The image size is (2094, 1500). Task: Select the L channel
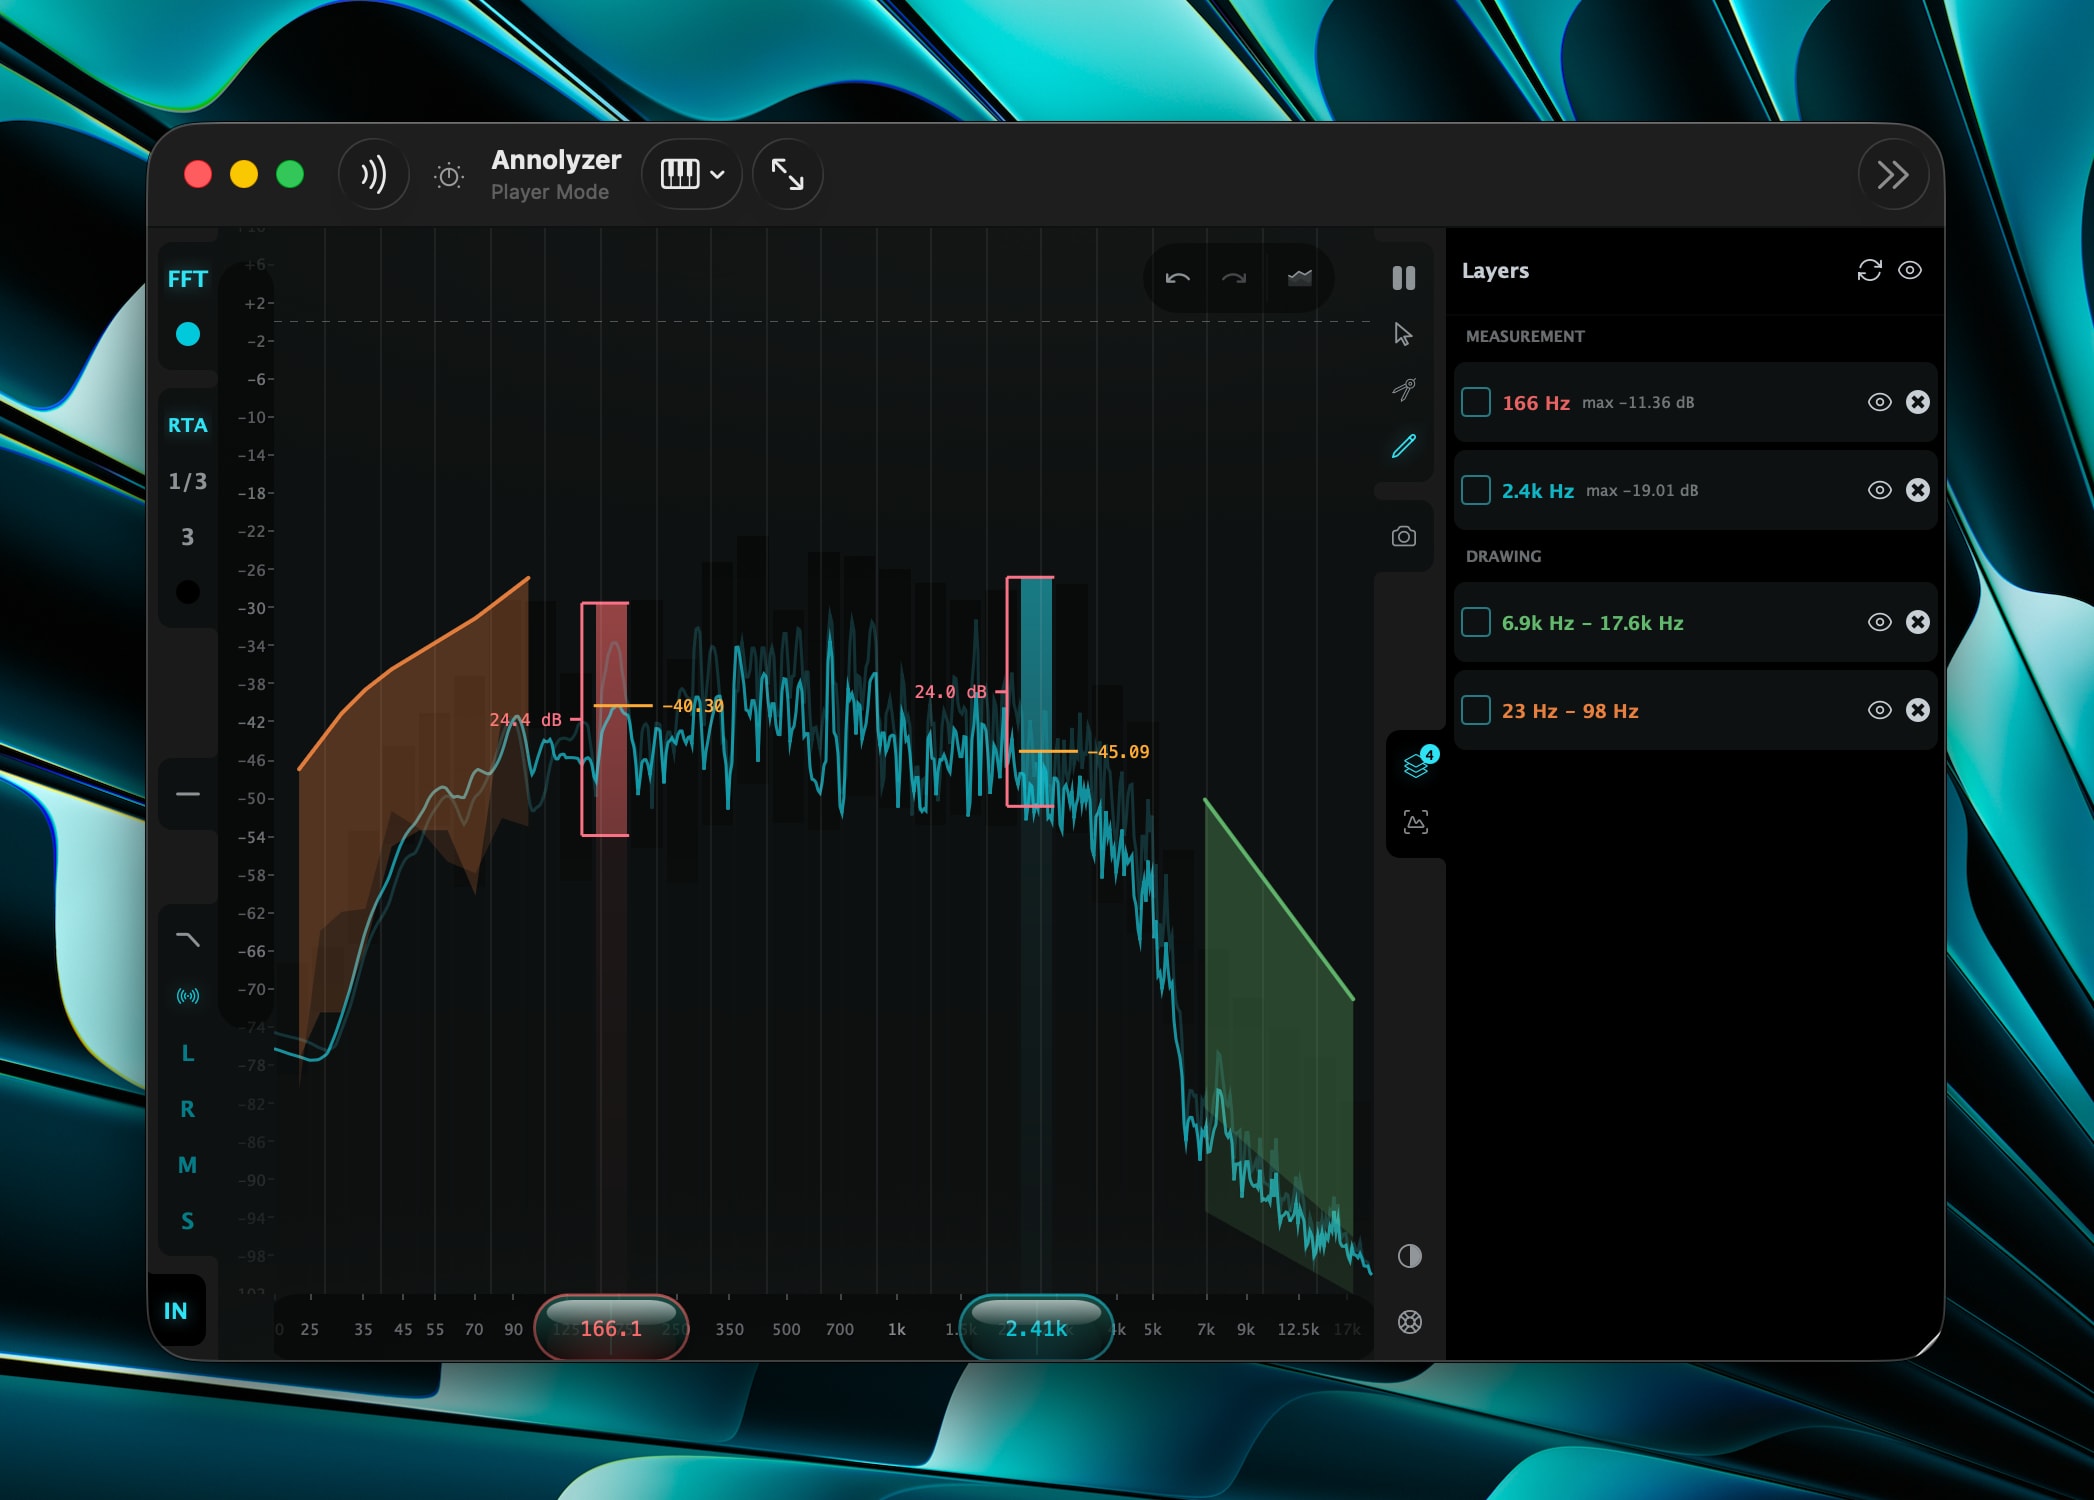188,1053
